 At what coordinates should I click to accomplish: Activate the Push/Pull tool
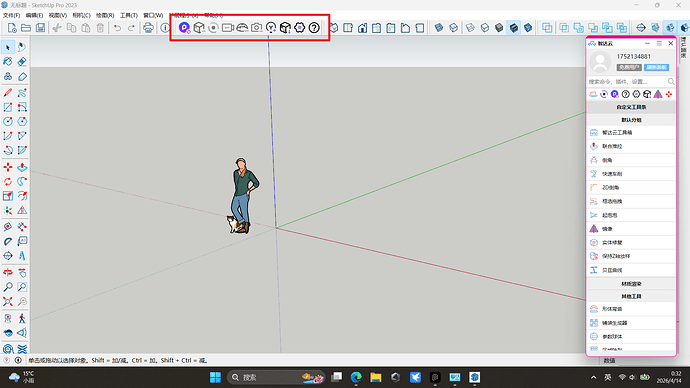click(x=22, y=167)
